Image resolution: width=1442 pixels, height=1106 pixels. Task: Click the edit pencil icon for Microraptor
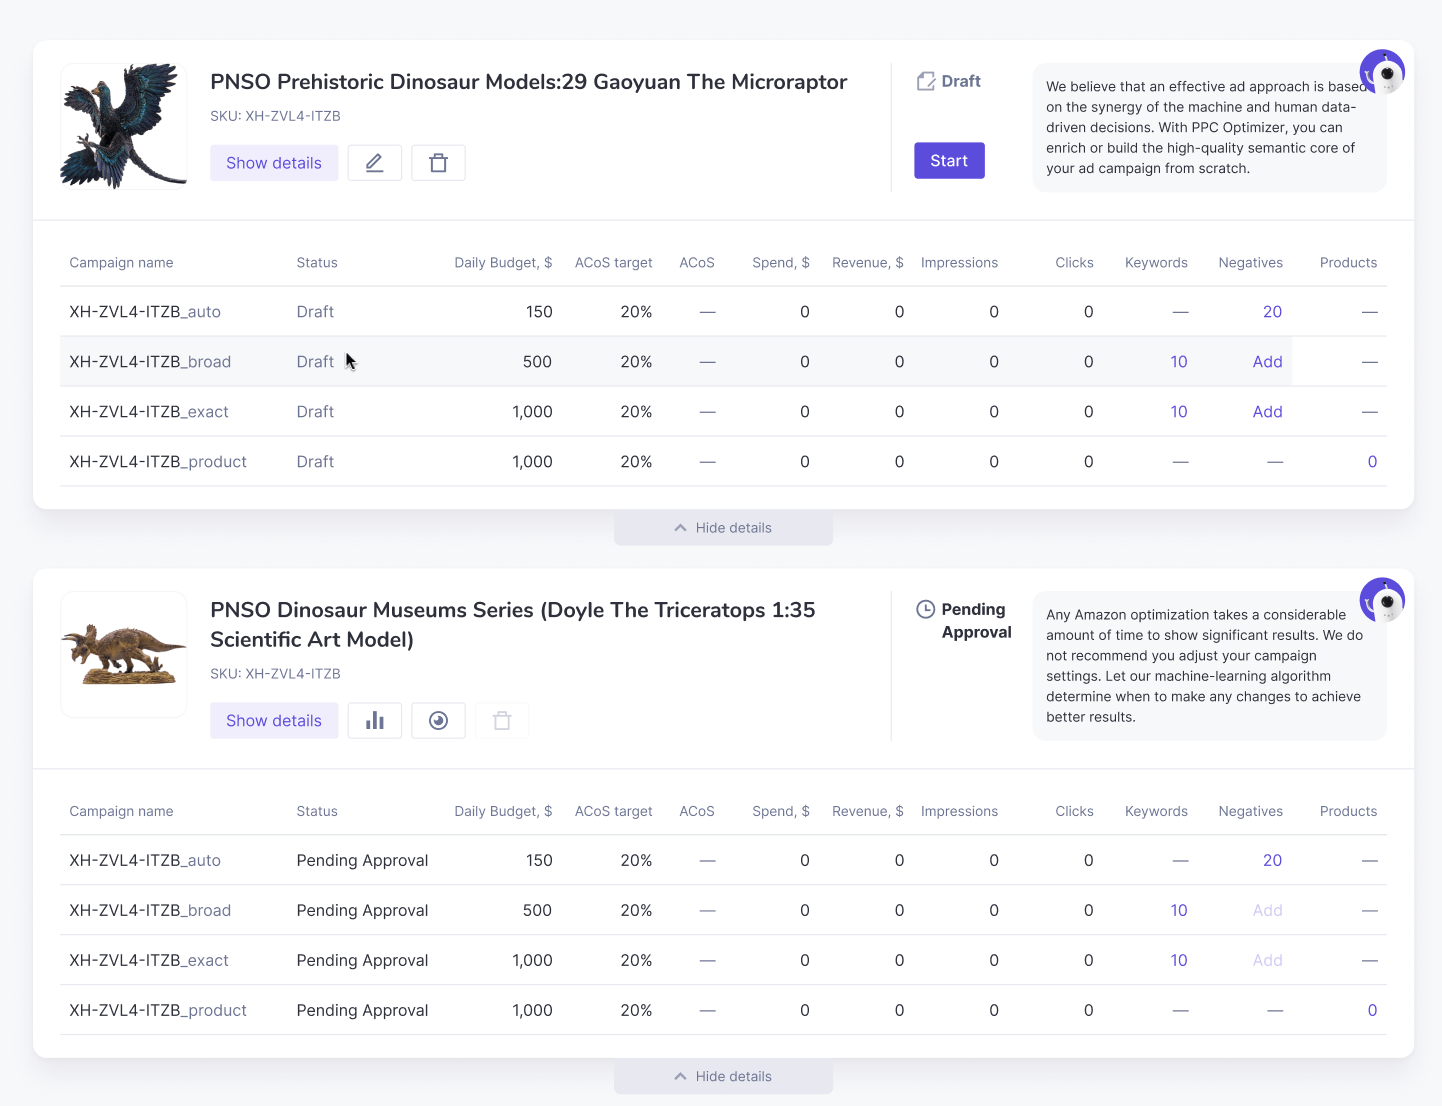pyautogui.click(x=375, y=163)
